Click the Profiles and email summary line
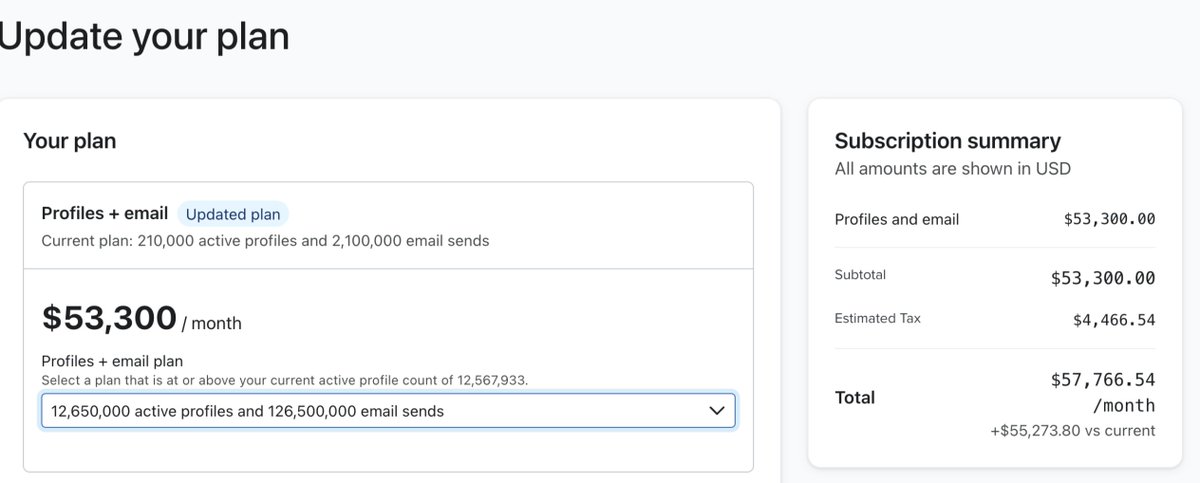 (995, 219)
